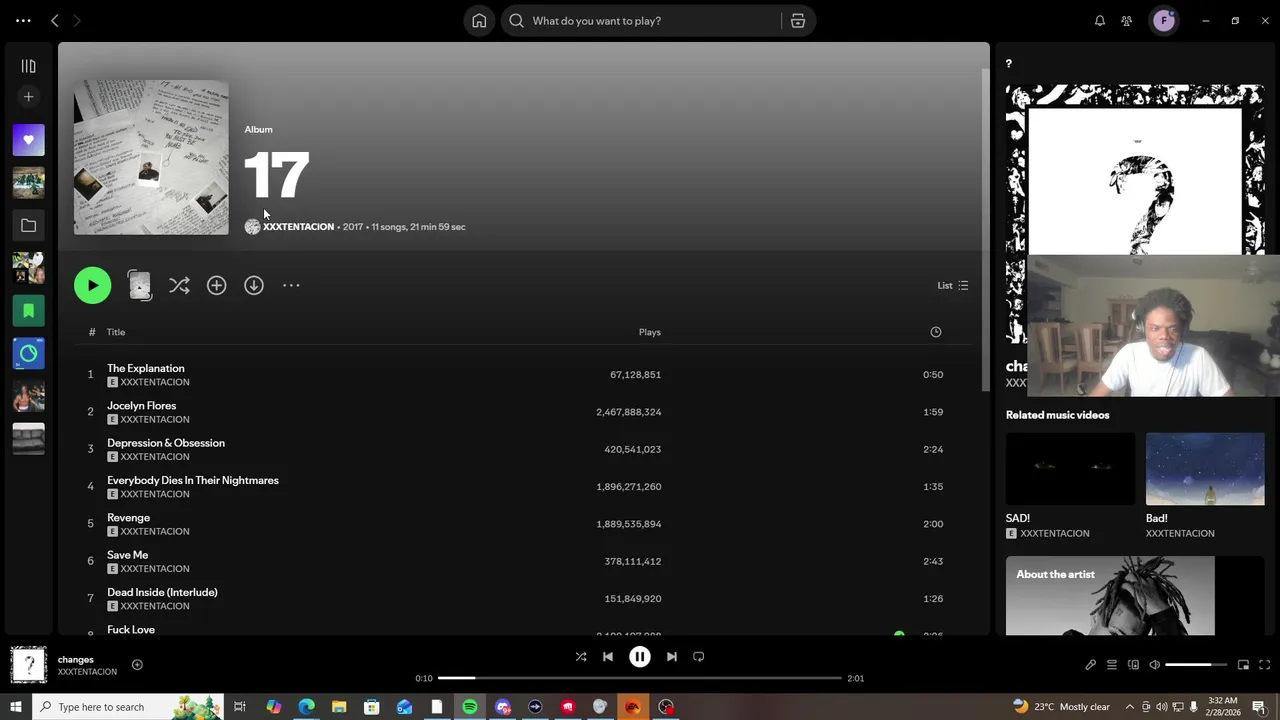Adjust the volume slider

(1195, 665)
